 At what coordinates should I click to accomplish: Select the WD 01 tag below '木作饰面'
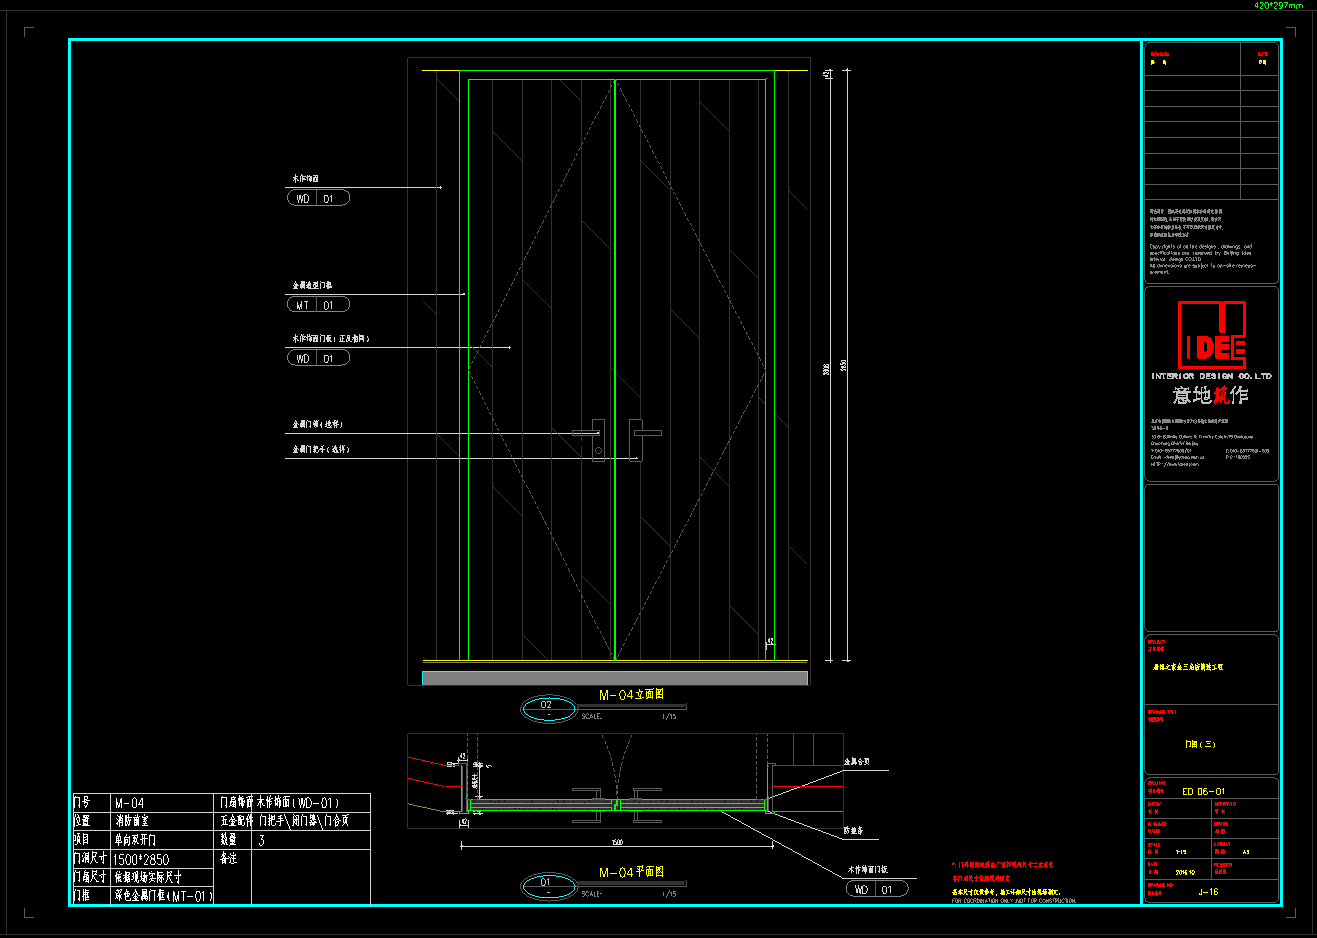coord(318,199)
